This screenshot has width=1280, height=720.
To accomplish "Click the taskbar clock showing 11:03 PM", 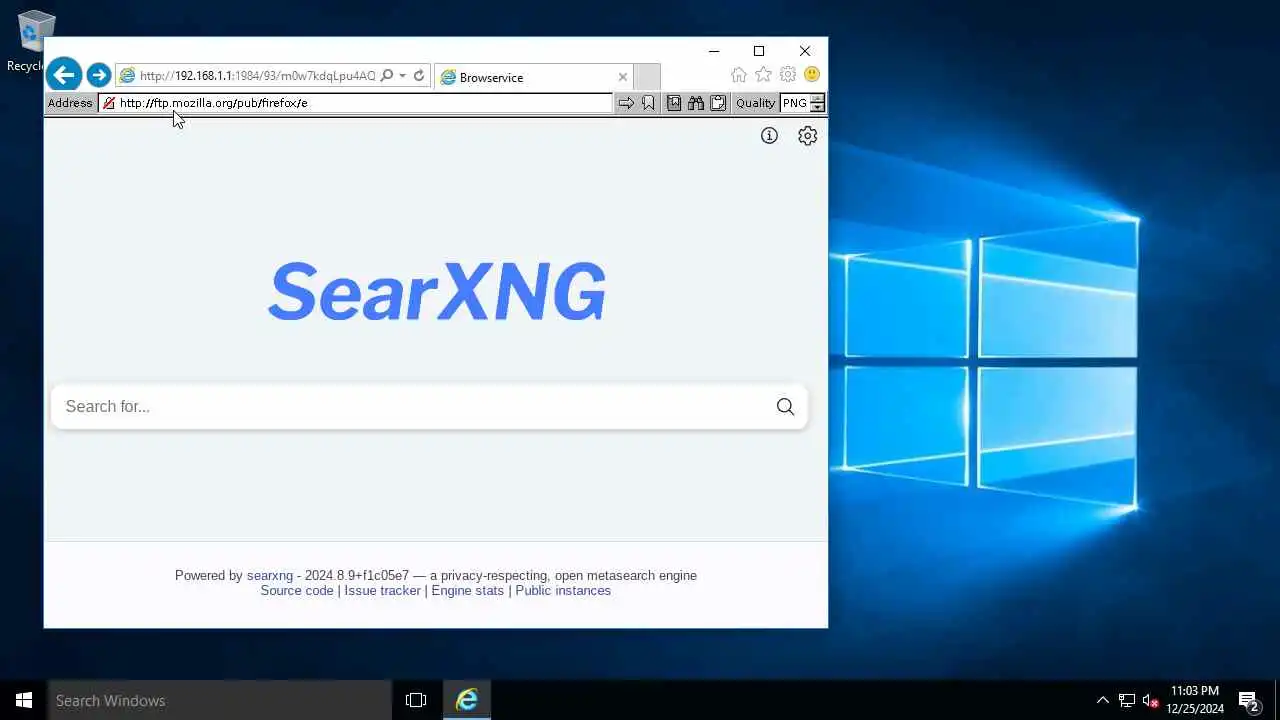I will [x=1195, y=700].
